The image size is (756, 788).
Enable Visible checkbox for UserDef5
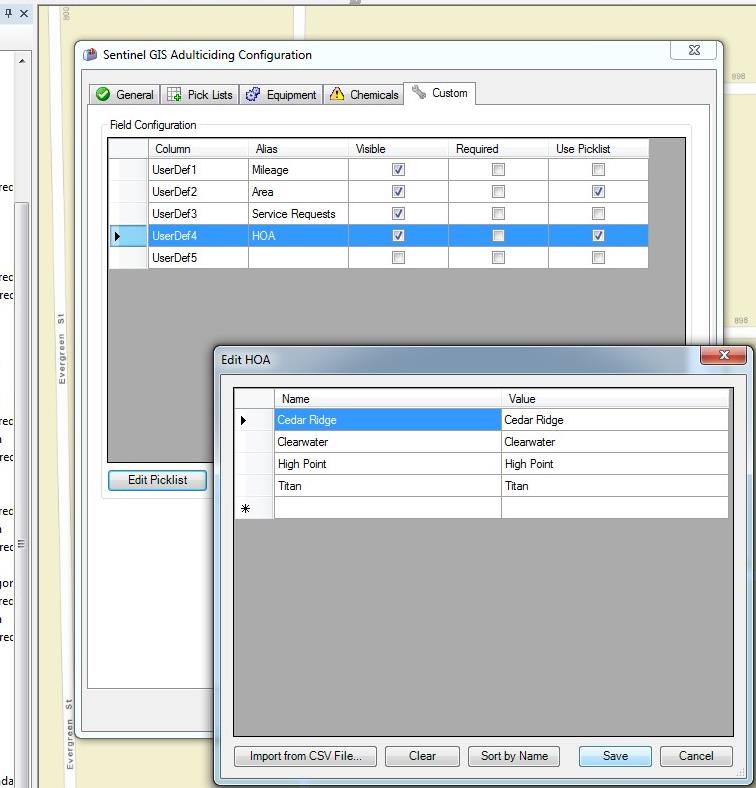[x=398, y=258]
